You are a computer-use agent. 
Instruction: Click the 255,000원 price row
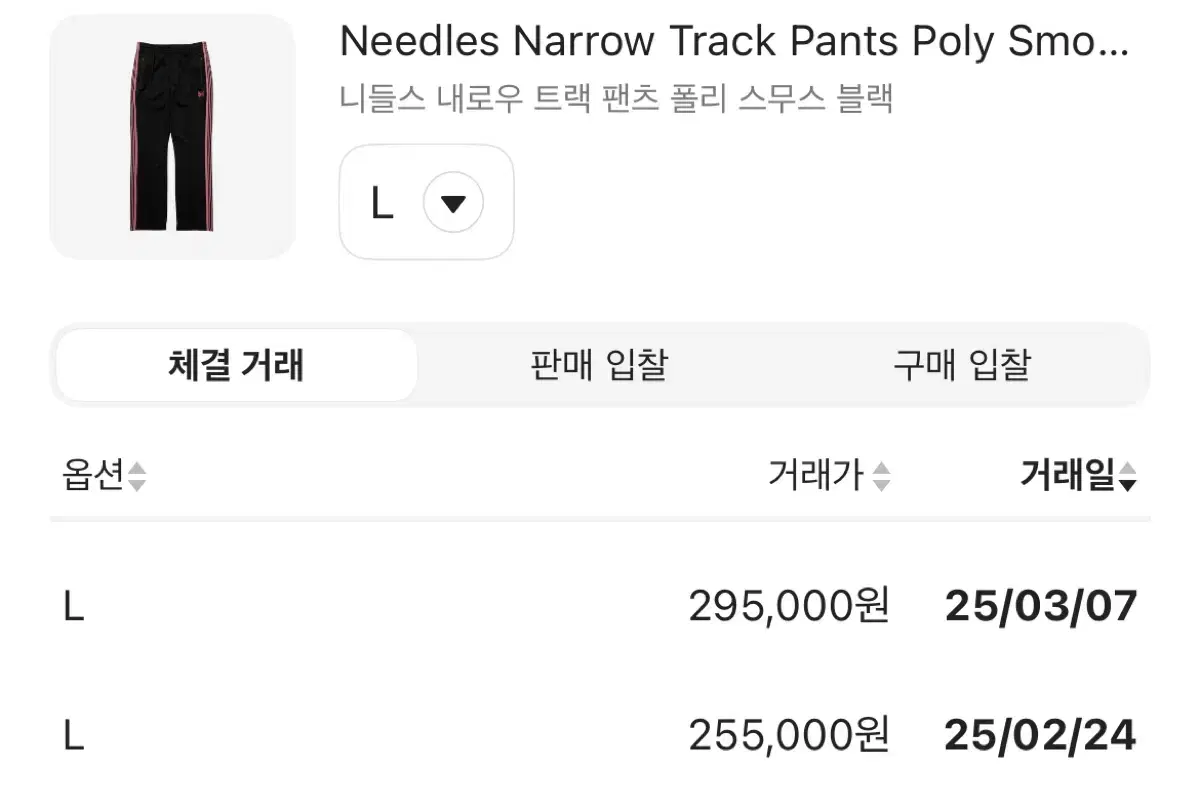coord(789,735)
